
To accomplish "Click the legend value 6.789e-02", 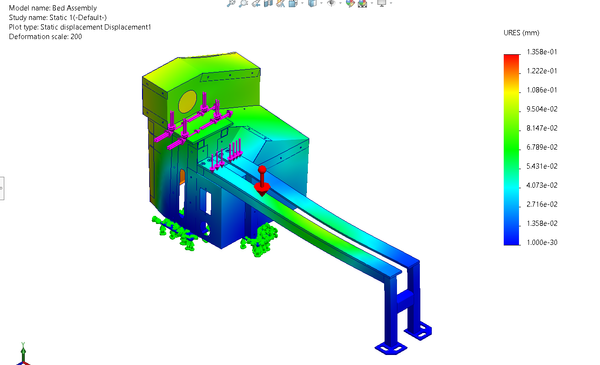I will point(542,147).
